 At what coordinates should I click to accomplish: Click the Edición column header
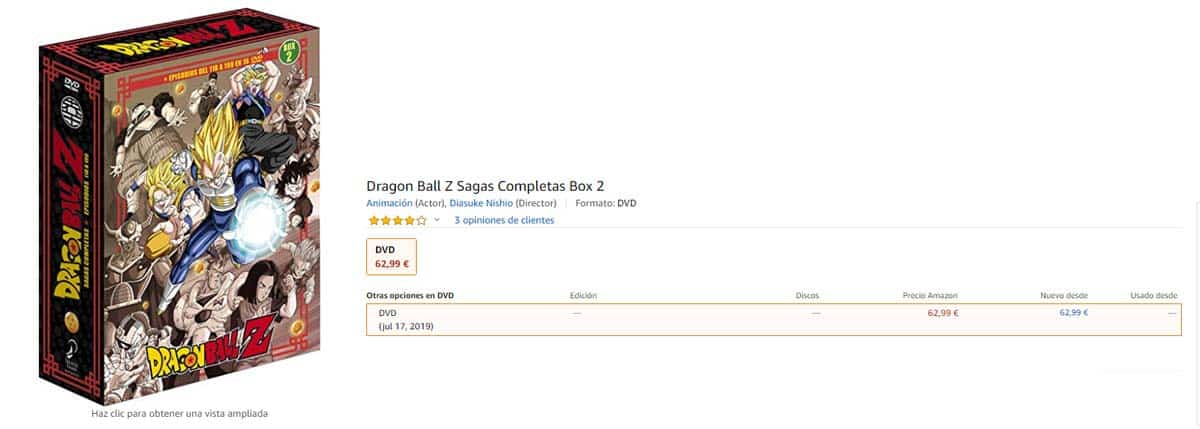583,296
